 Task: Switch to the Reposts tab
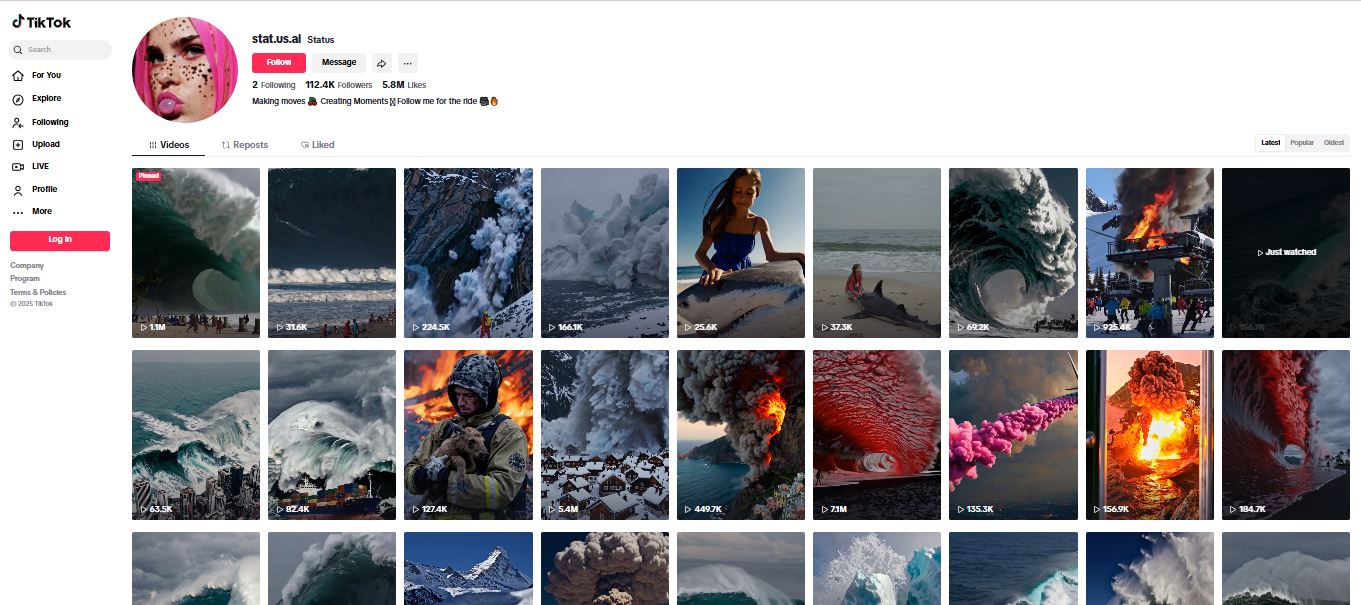pos(245,145)
